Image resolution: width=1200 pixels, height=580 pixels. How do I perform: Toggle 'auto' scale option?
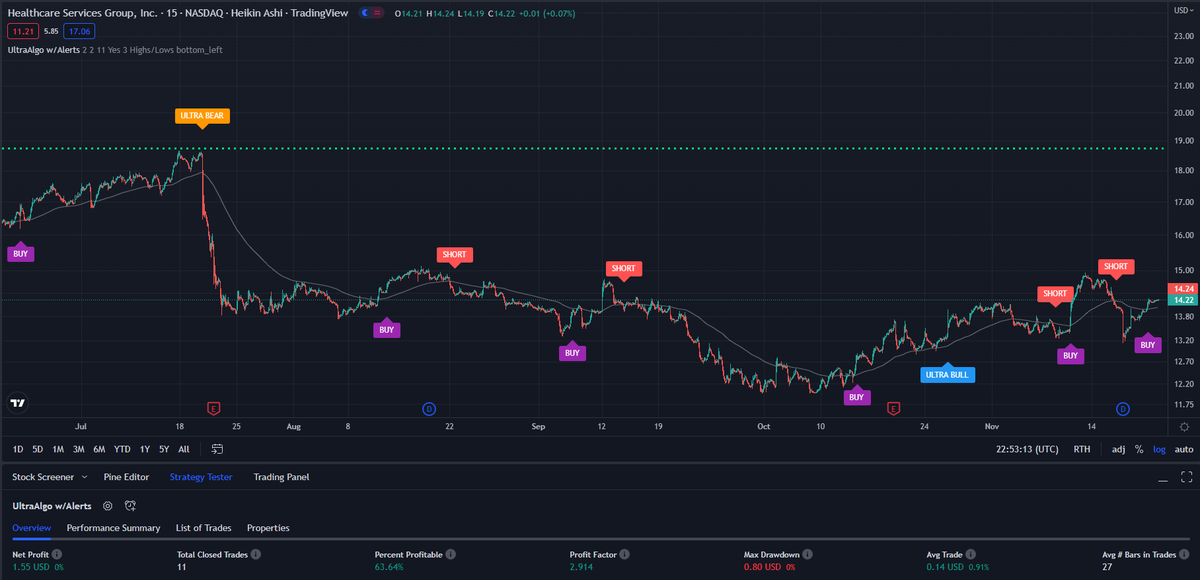click(1184, 449)
